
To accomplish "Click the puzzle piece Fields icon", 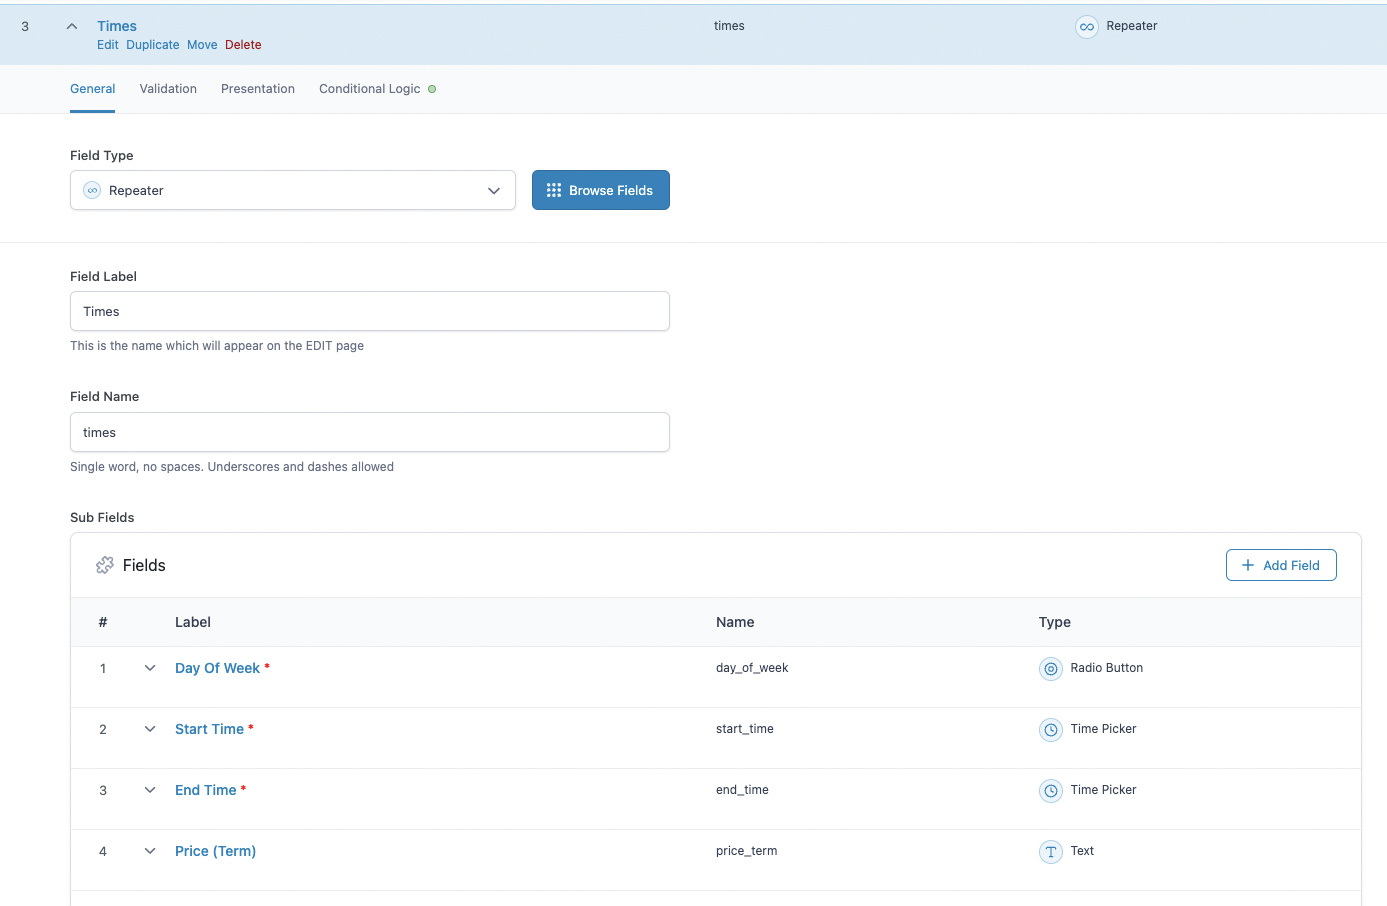I will (x=105, y=566).
